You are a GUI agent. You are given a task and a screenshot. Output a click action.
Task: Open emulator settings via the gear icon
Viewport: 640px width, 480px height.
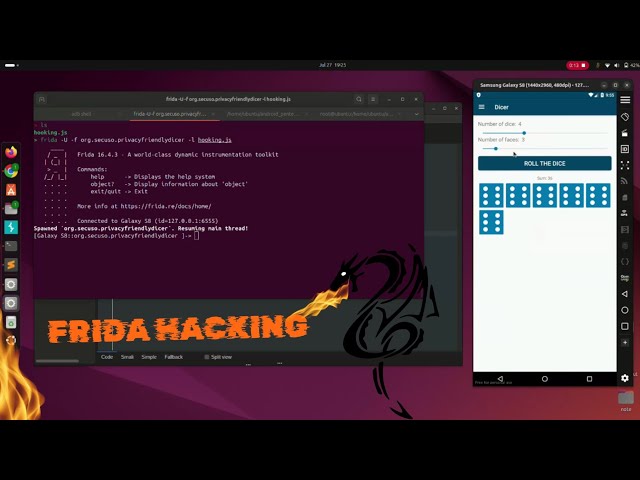click(x=625, y=378)
